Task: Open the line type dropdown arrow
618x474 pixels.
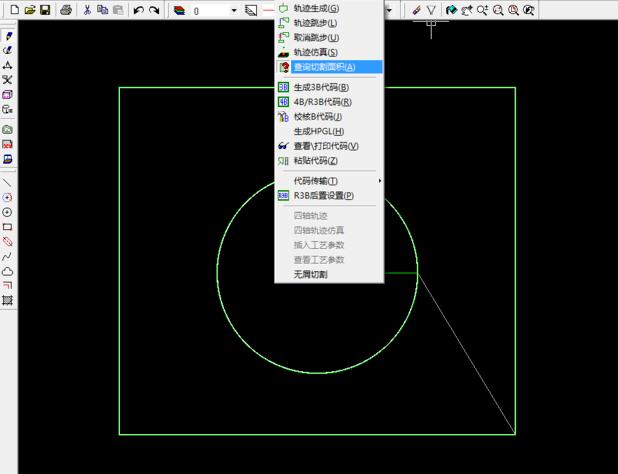Action: tap(390, 10)
